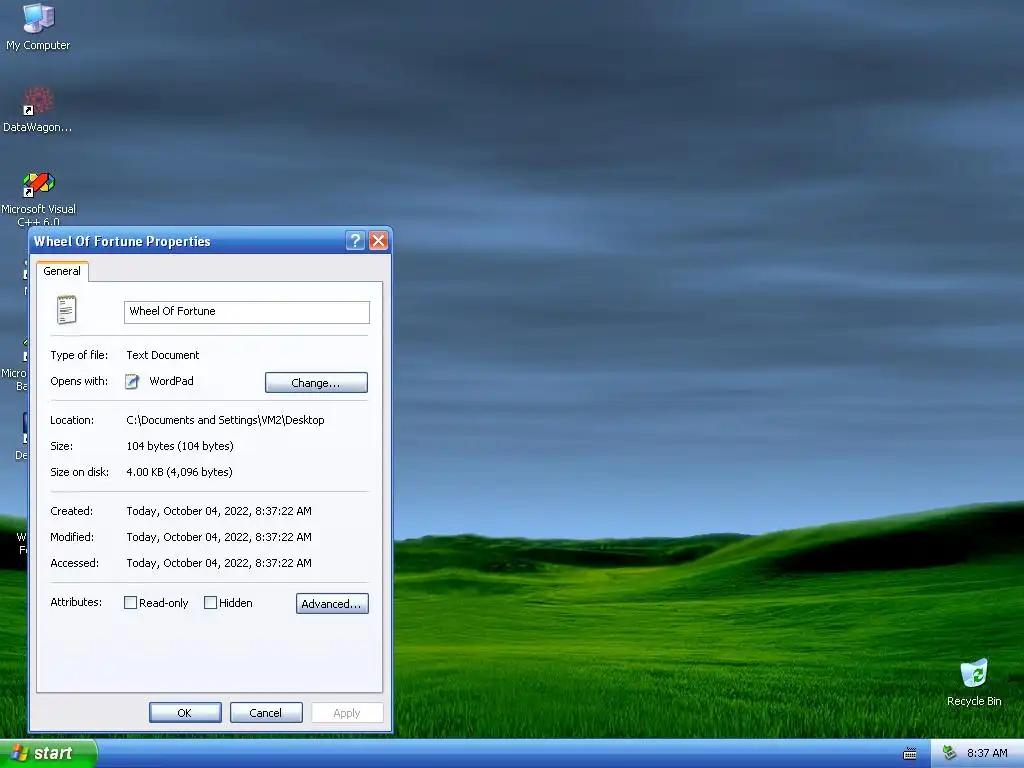Click the Text Document file type value

pos(163,355)
